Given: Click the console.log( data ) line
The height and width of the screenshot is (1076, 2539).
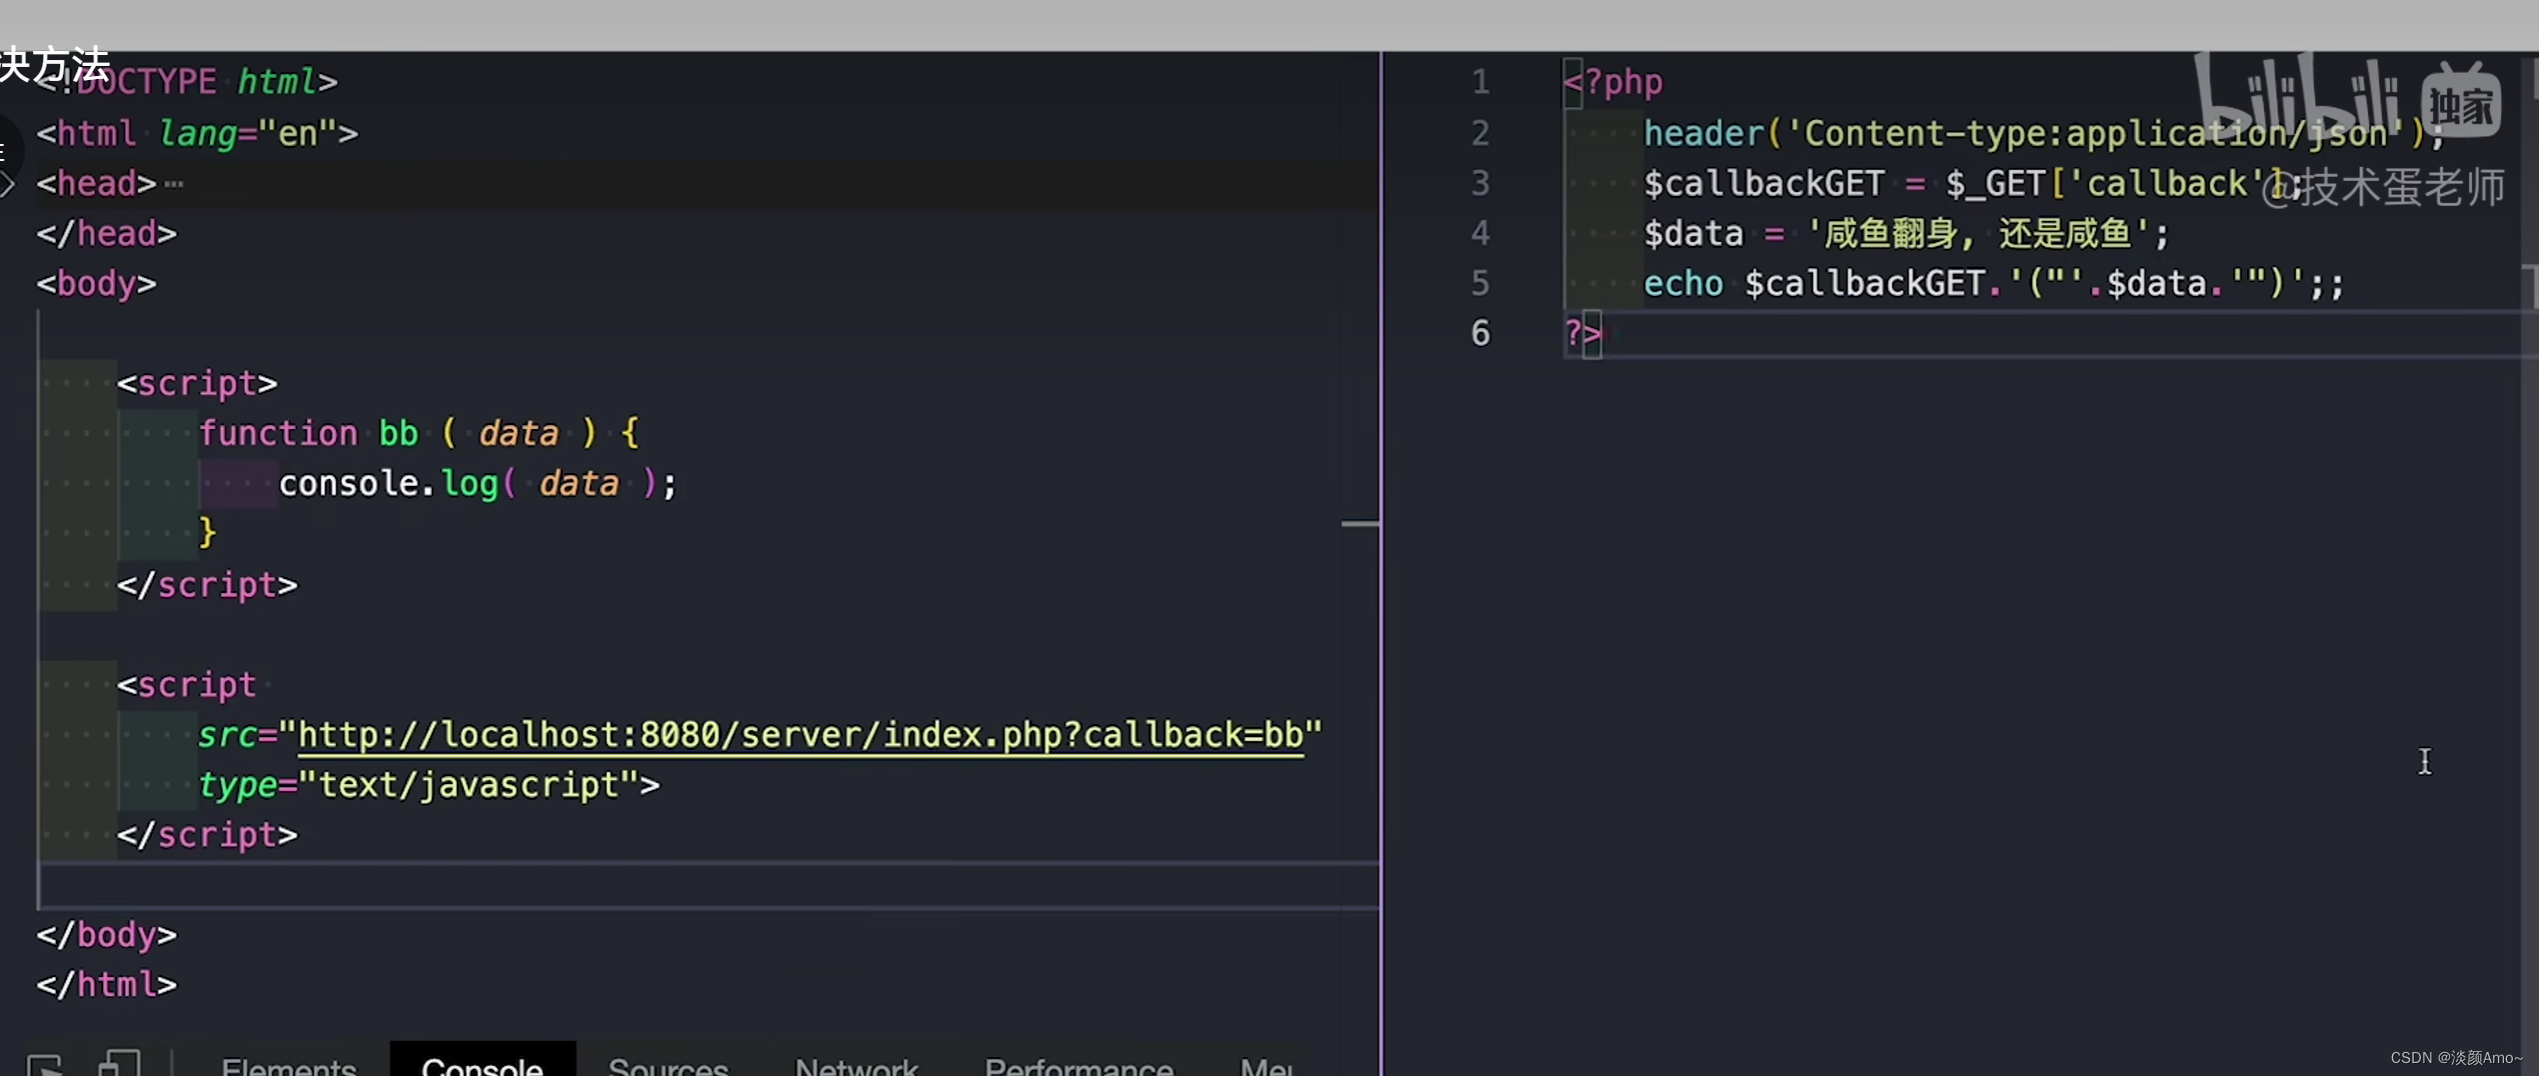Looking at the screenshot, I should [x=478, y=483].
